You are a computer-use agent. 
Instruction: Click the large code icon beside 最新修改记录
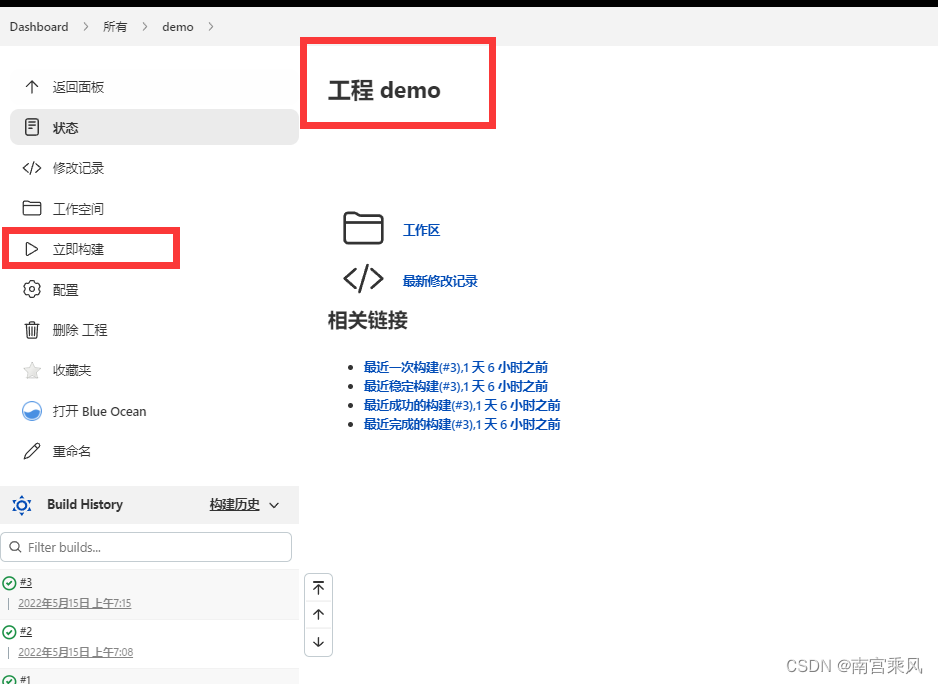[363, 279]
